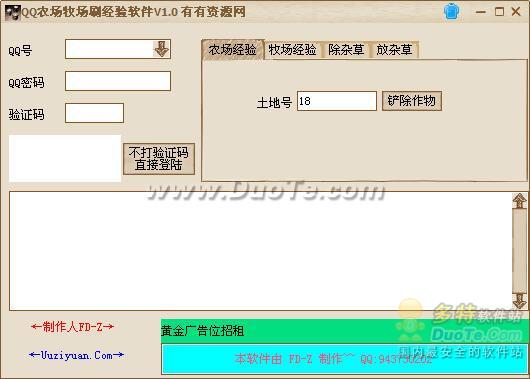
Task: Open the 放杂草 tab
Action: pyautogui.click(x=394, y=50)
